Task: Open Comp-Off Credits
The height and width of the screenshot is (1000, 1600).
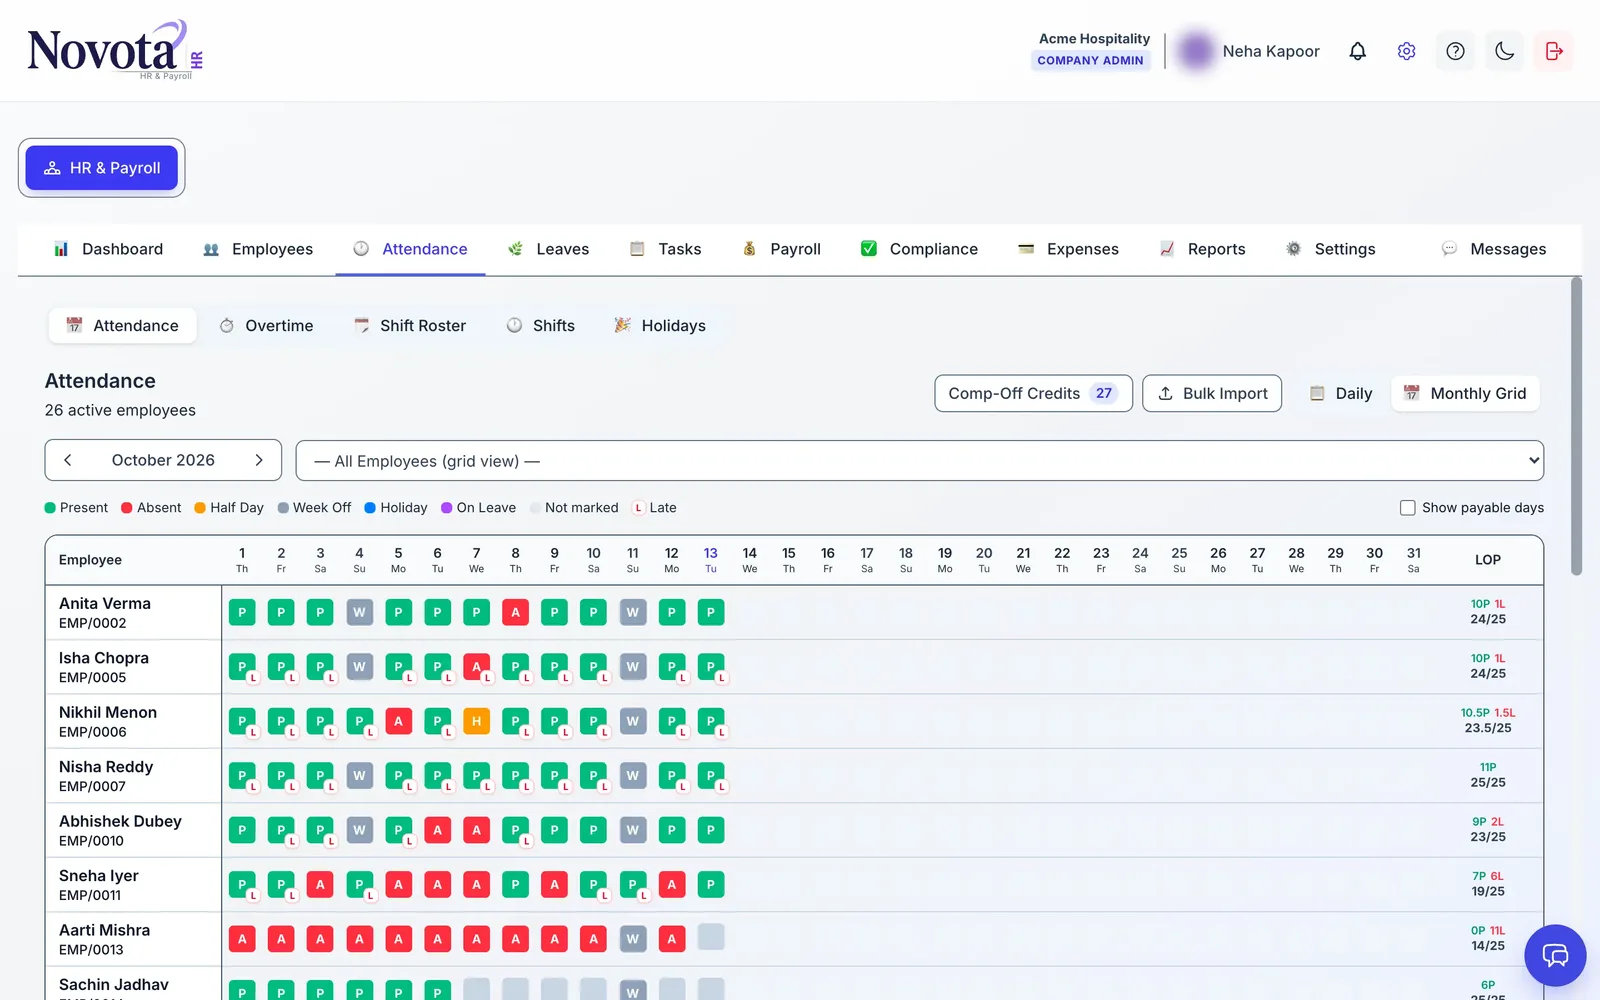Action: (x=1033, y=394)
